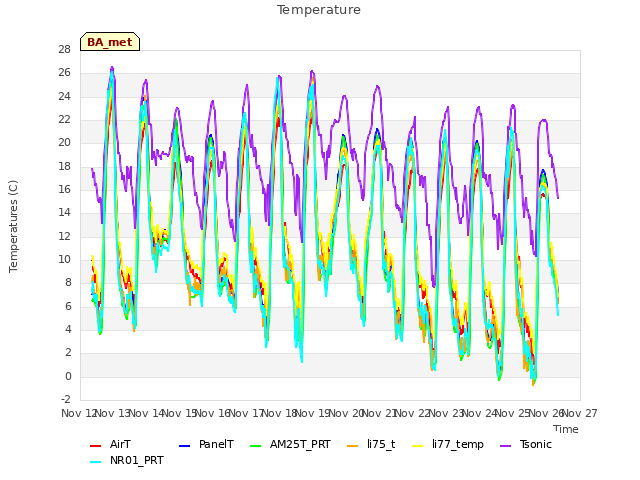Toggle the li77_temp legend entry
640x480 pixels.
coord(448,444)
